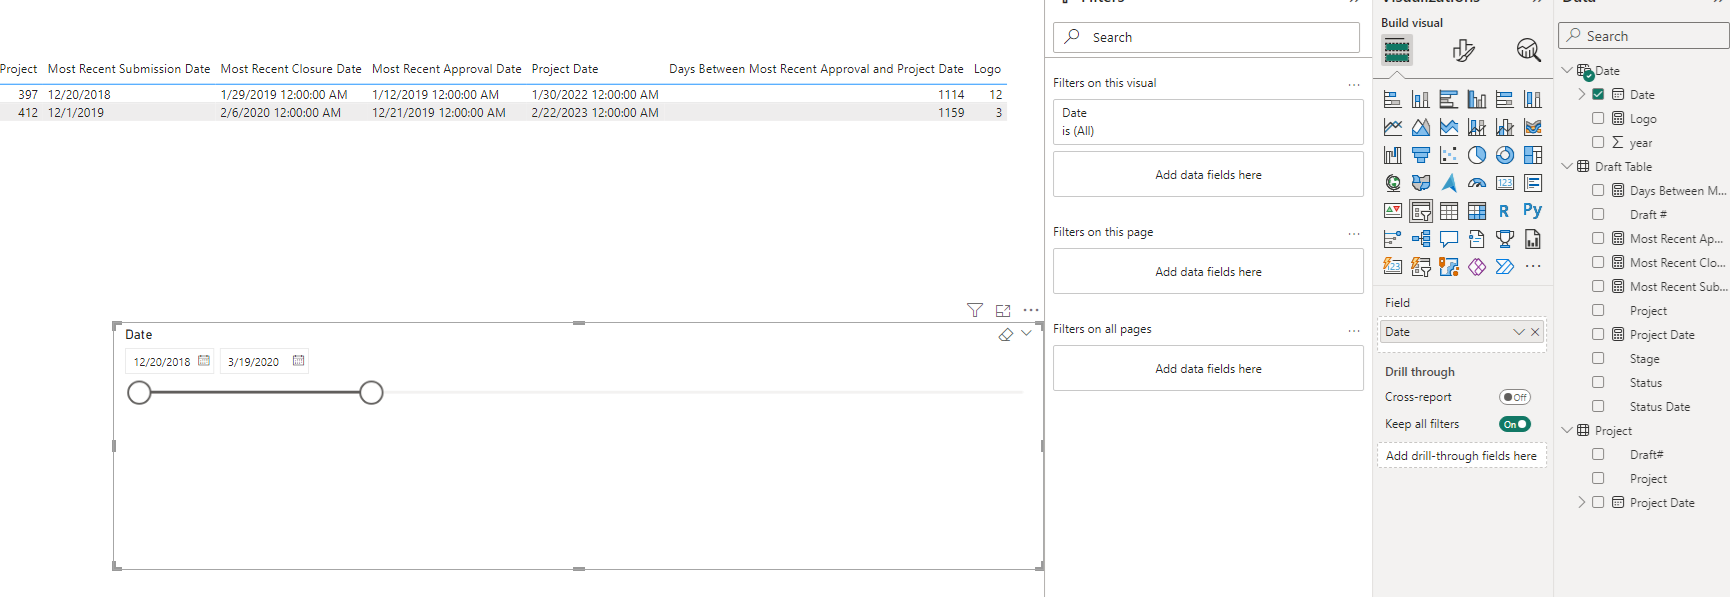Insert the Q&A speech bubble visual

pyautogui.click(x=1449, y=239)
